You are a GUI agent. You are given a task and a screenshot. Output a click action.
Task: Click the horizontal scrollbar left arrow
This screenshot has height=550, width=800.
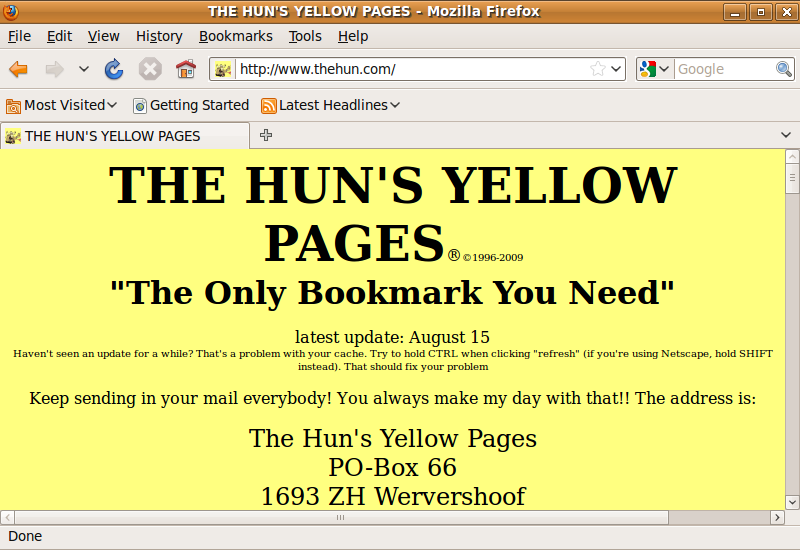coord(7,517)
